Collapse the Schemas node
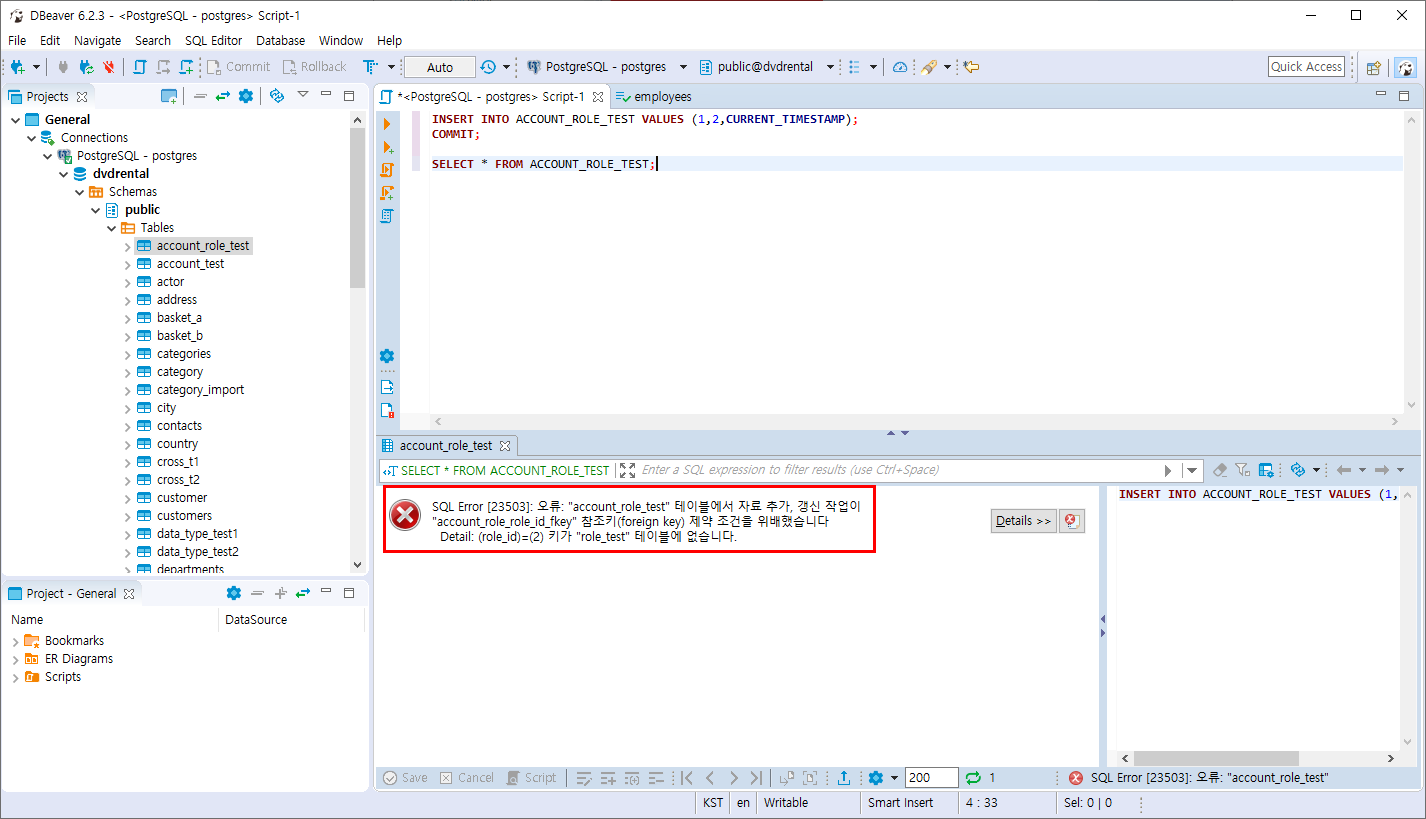This screenshot has height=819, width=1426. click(x=80, y=192)
